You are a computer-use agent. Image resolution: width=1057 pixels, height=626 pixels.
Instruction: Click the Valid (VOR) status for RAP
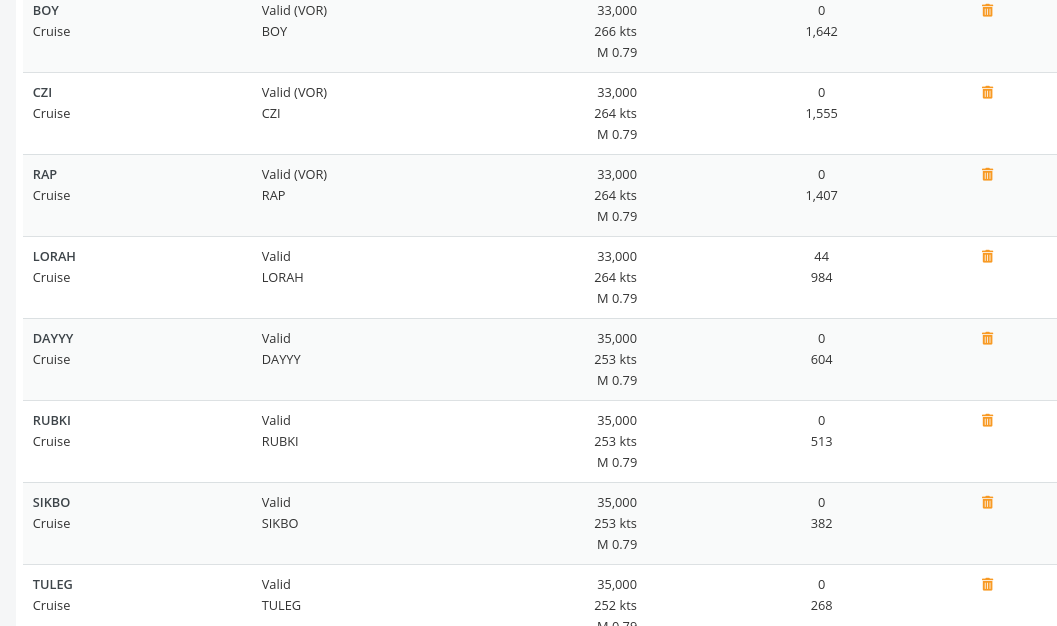click(294, 174)
